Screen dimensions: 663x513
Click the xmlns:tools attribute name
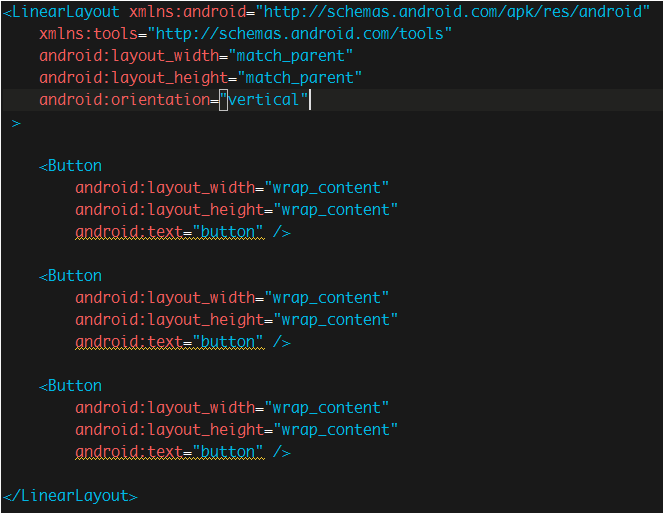point(88,33)
